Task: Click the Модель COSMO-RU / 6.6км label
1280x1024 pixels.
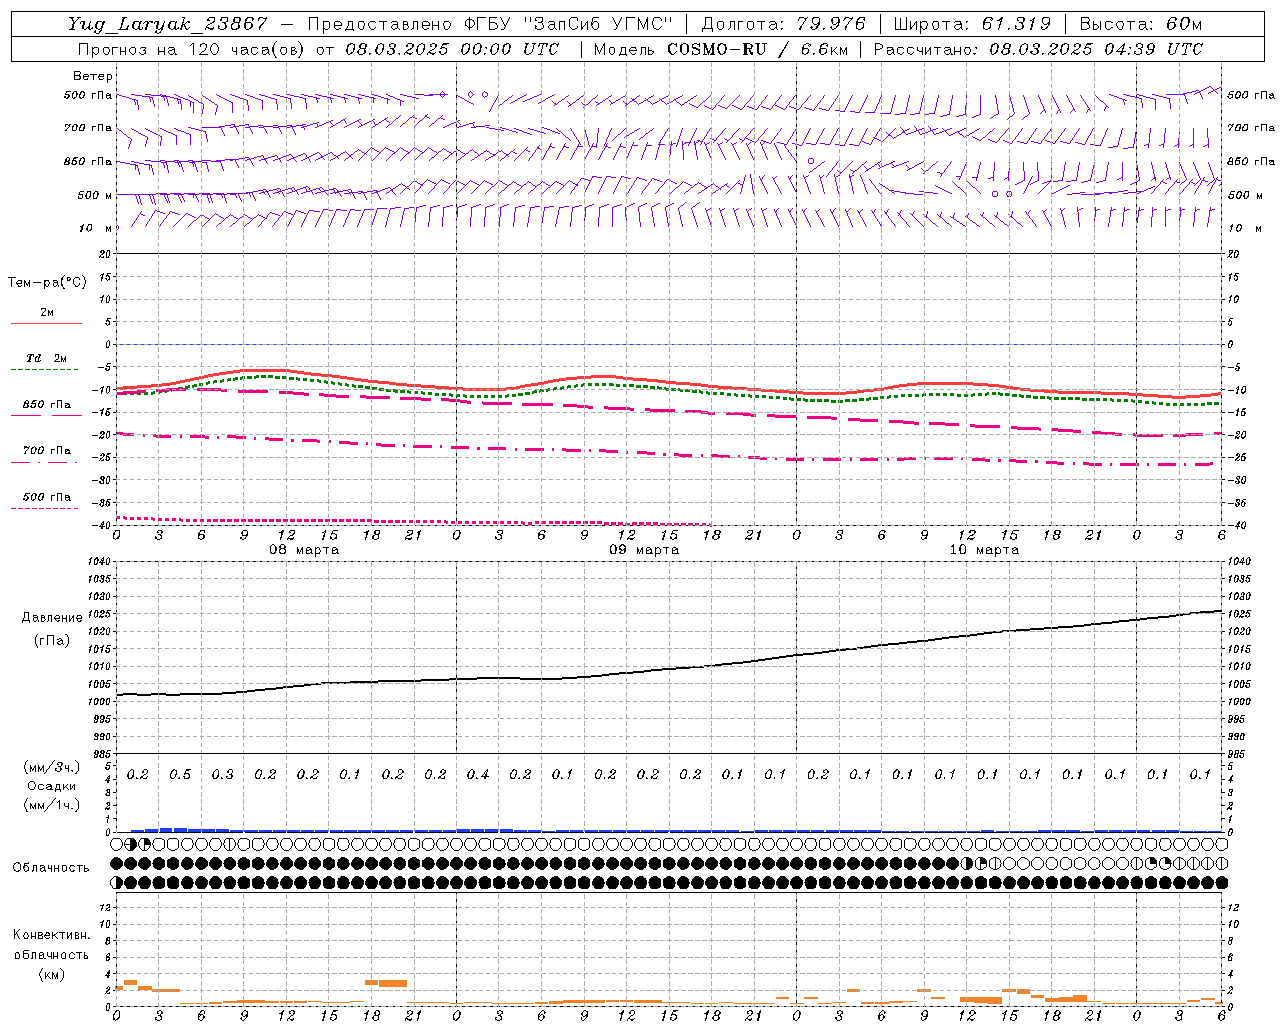Action: tap(720, 49)
